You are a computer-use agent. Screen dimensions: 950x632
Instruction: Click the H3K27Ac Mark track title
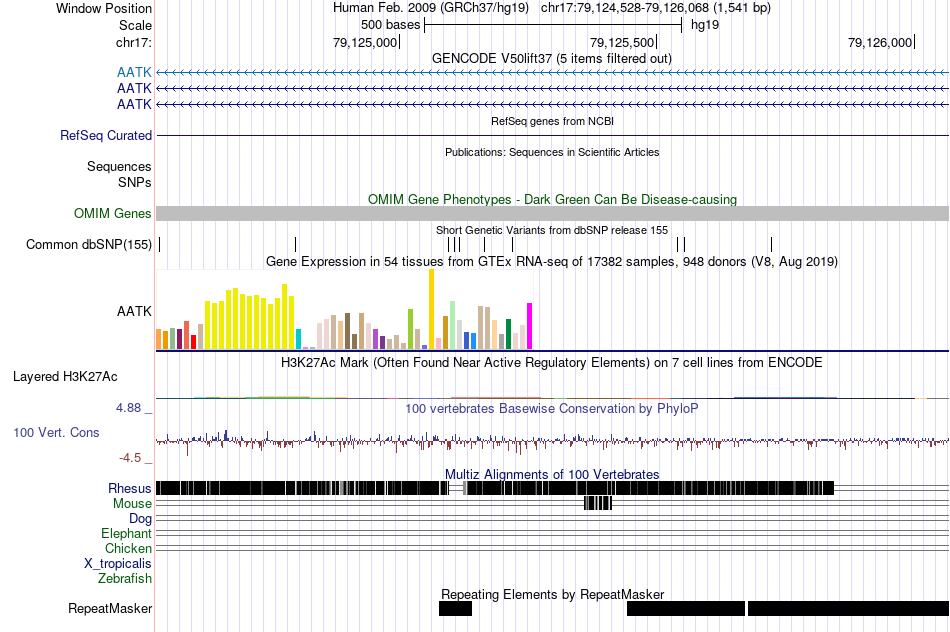552,362
